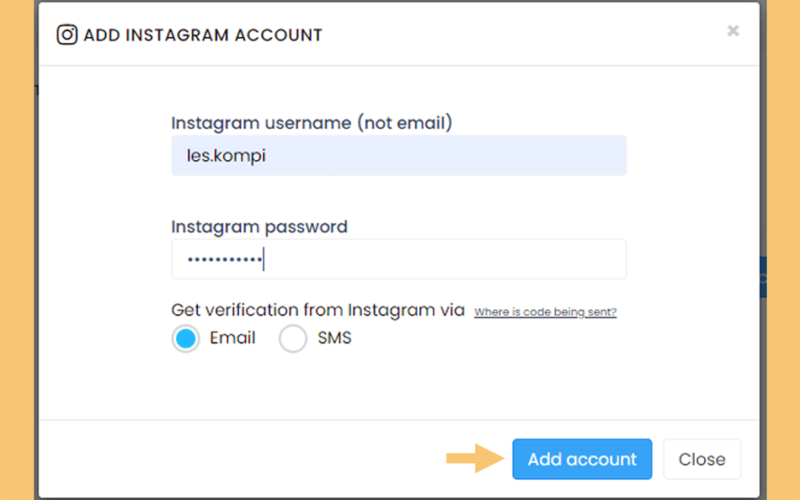The width and height of the screenshot is (800, 500).
Task: Open the 'Where is code being sent?' link
Action: pyautogui.click(x=545, y=312)
